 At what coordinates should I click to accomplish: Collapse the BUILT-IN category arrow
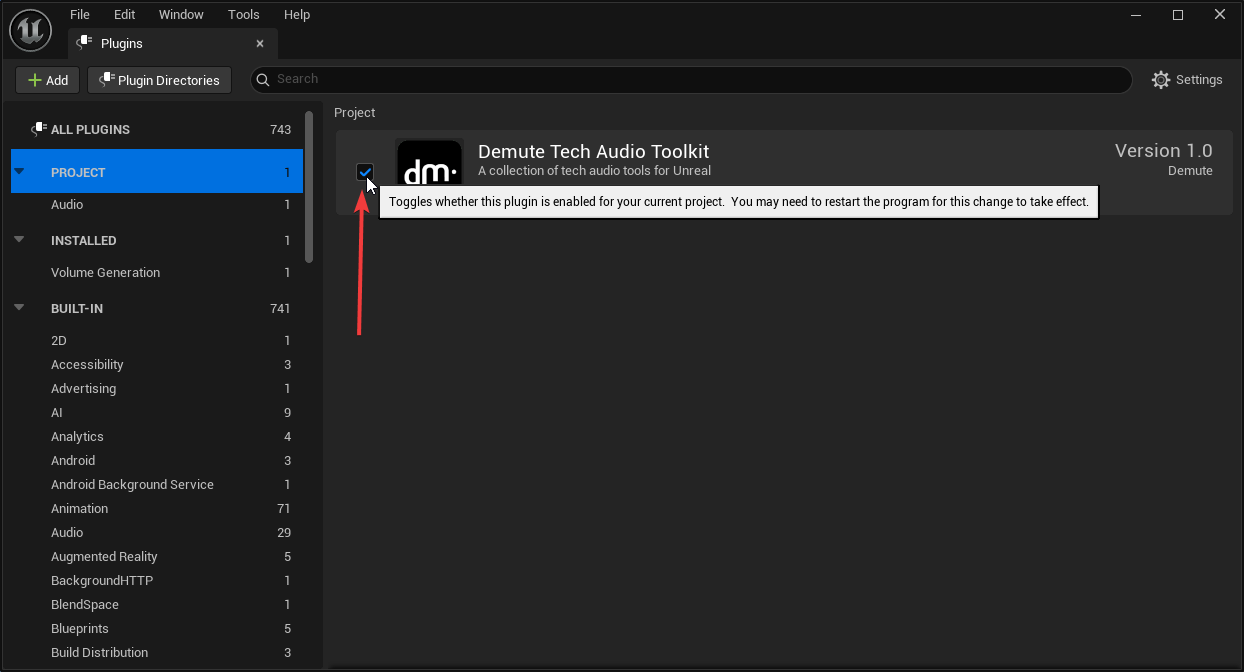click(x=19, y=308)
